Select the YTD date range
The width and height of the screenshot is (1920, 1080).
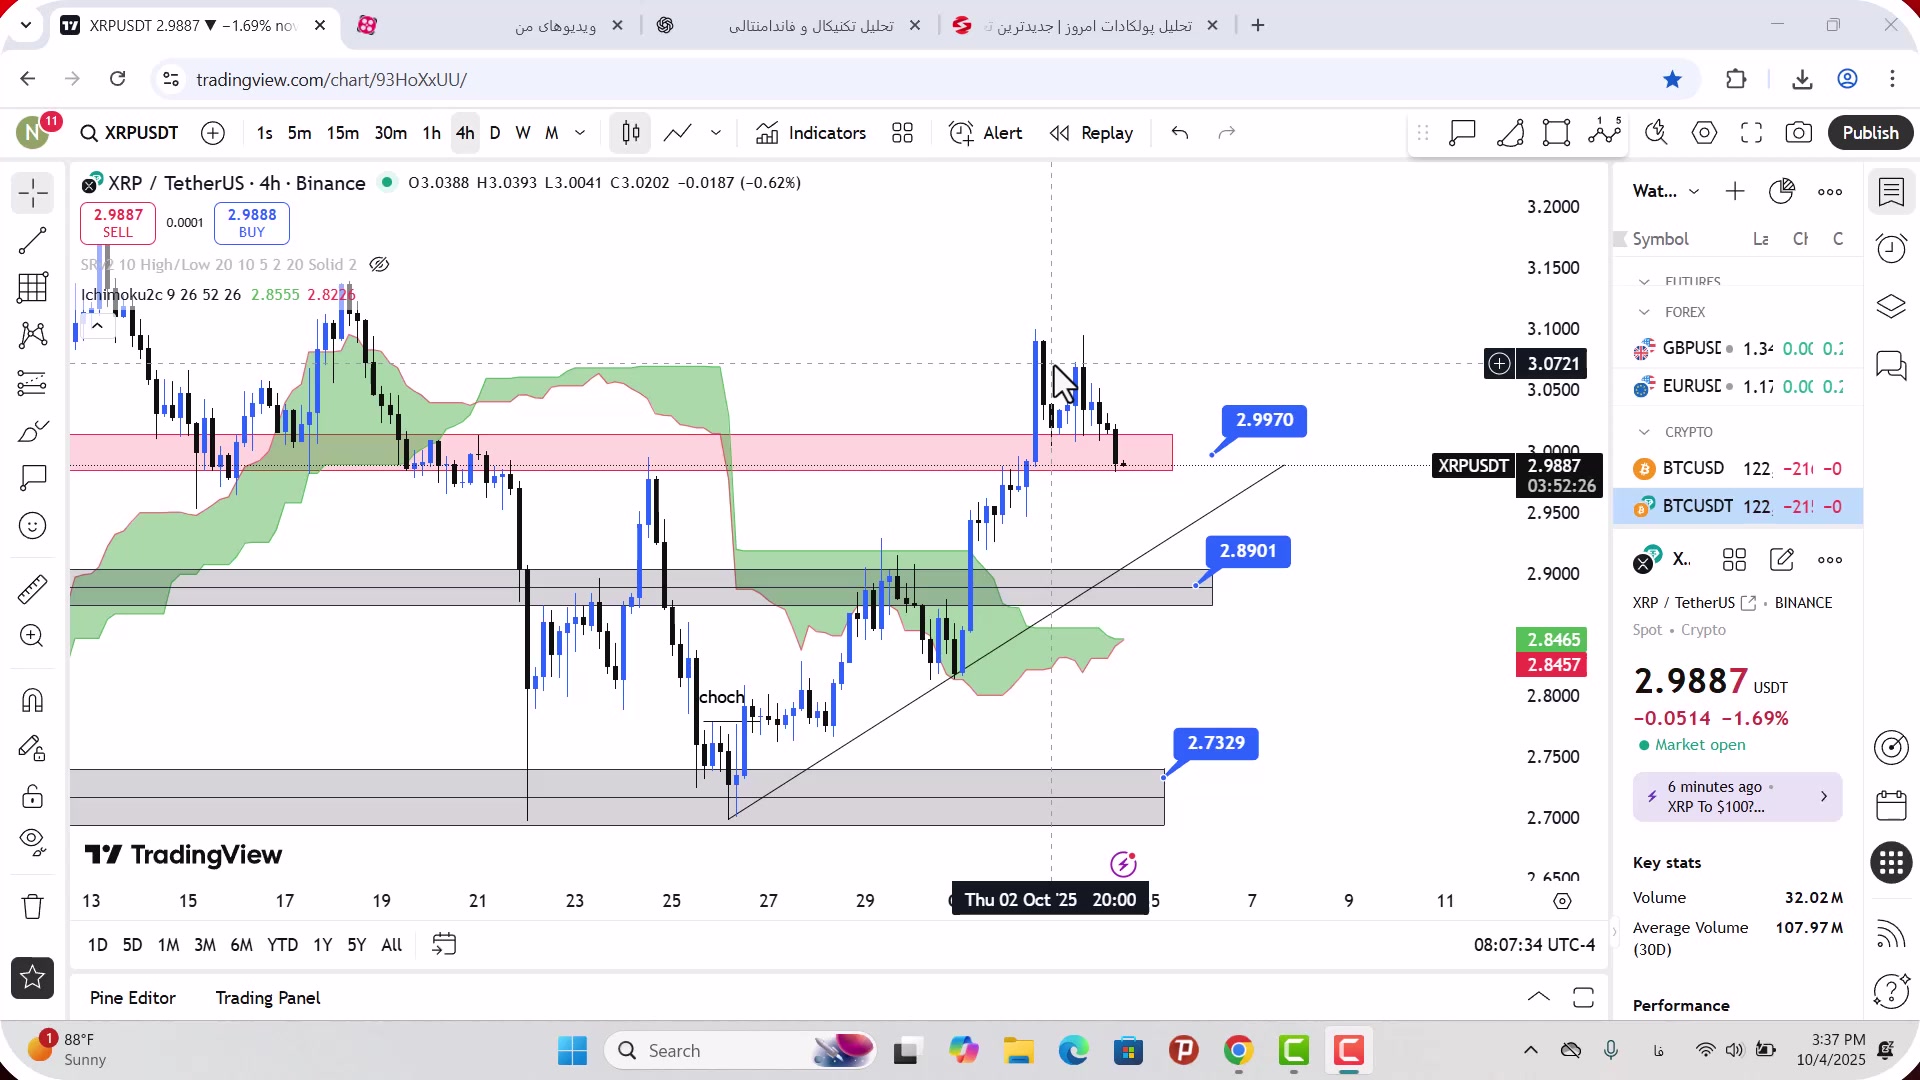coord(282,945)
